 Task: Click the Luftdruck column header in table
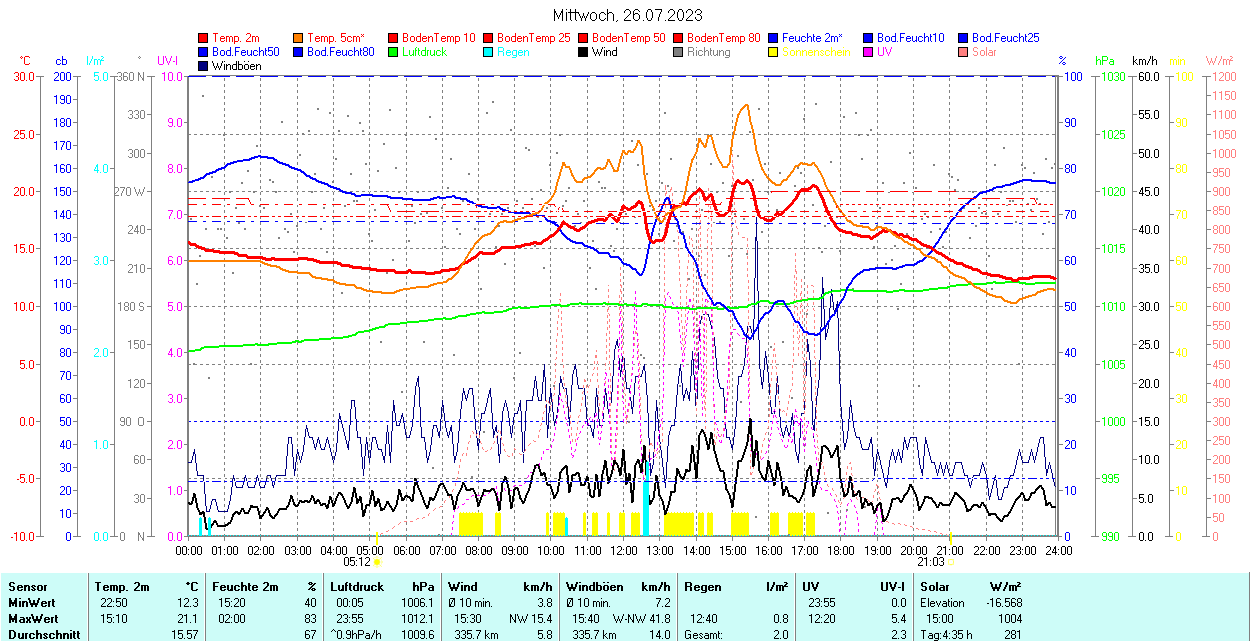[x=355, y=587]
